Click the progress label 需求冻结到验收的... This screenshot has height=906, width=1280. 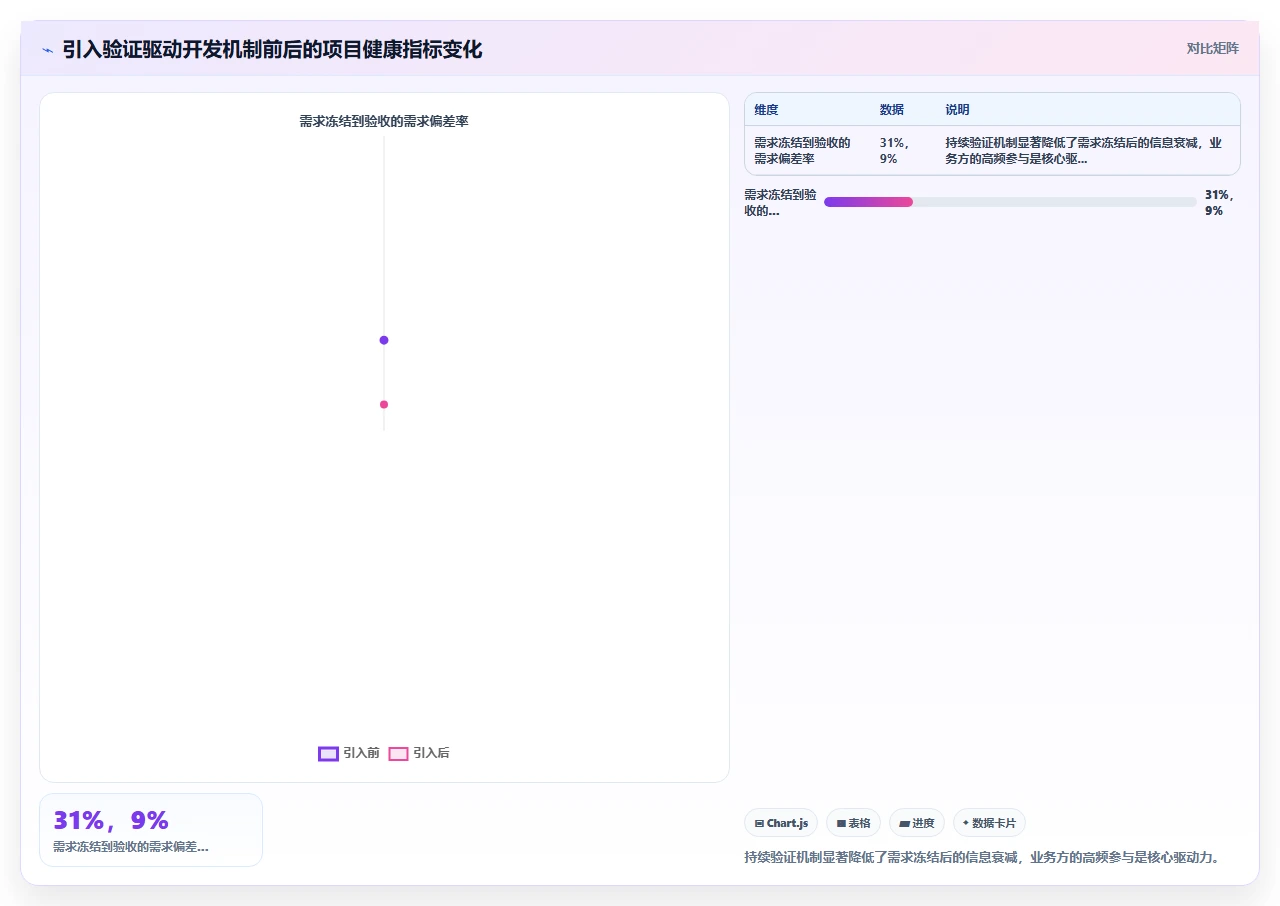pos(780,202)
